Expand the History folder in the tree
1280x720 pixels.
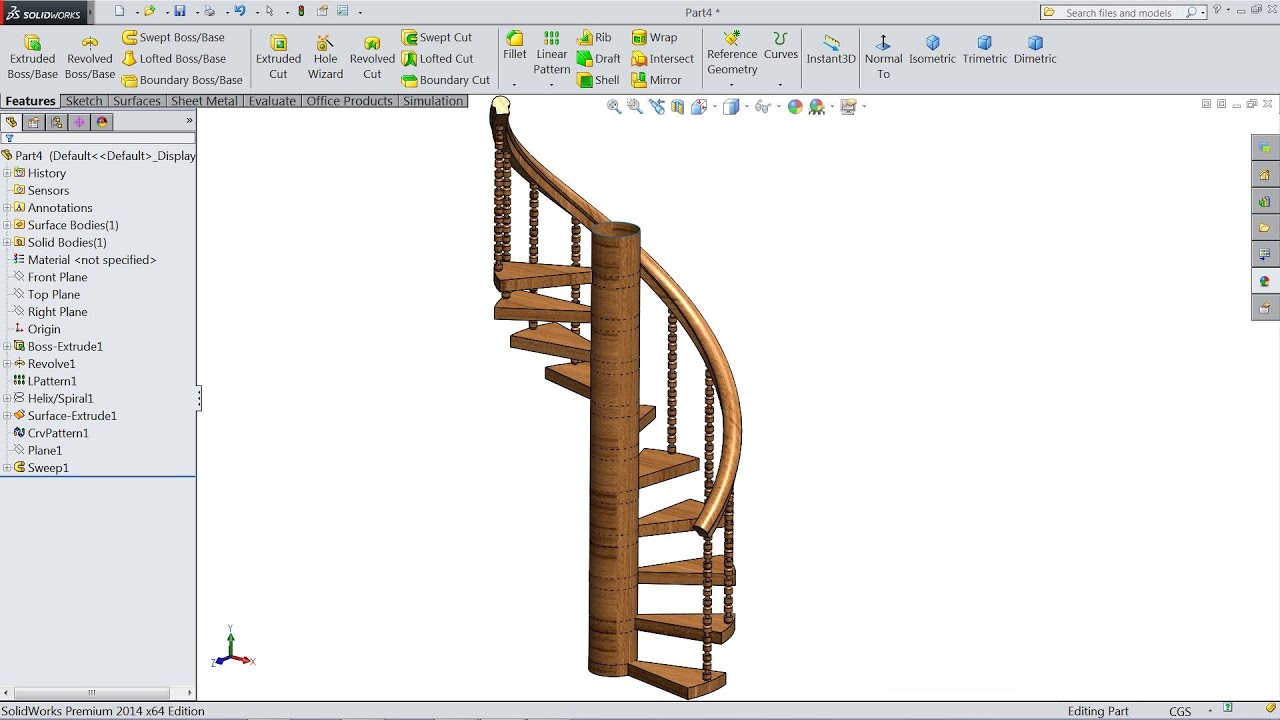click(7, 173)
